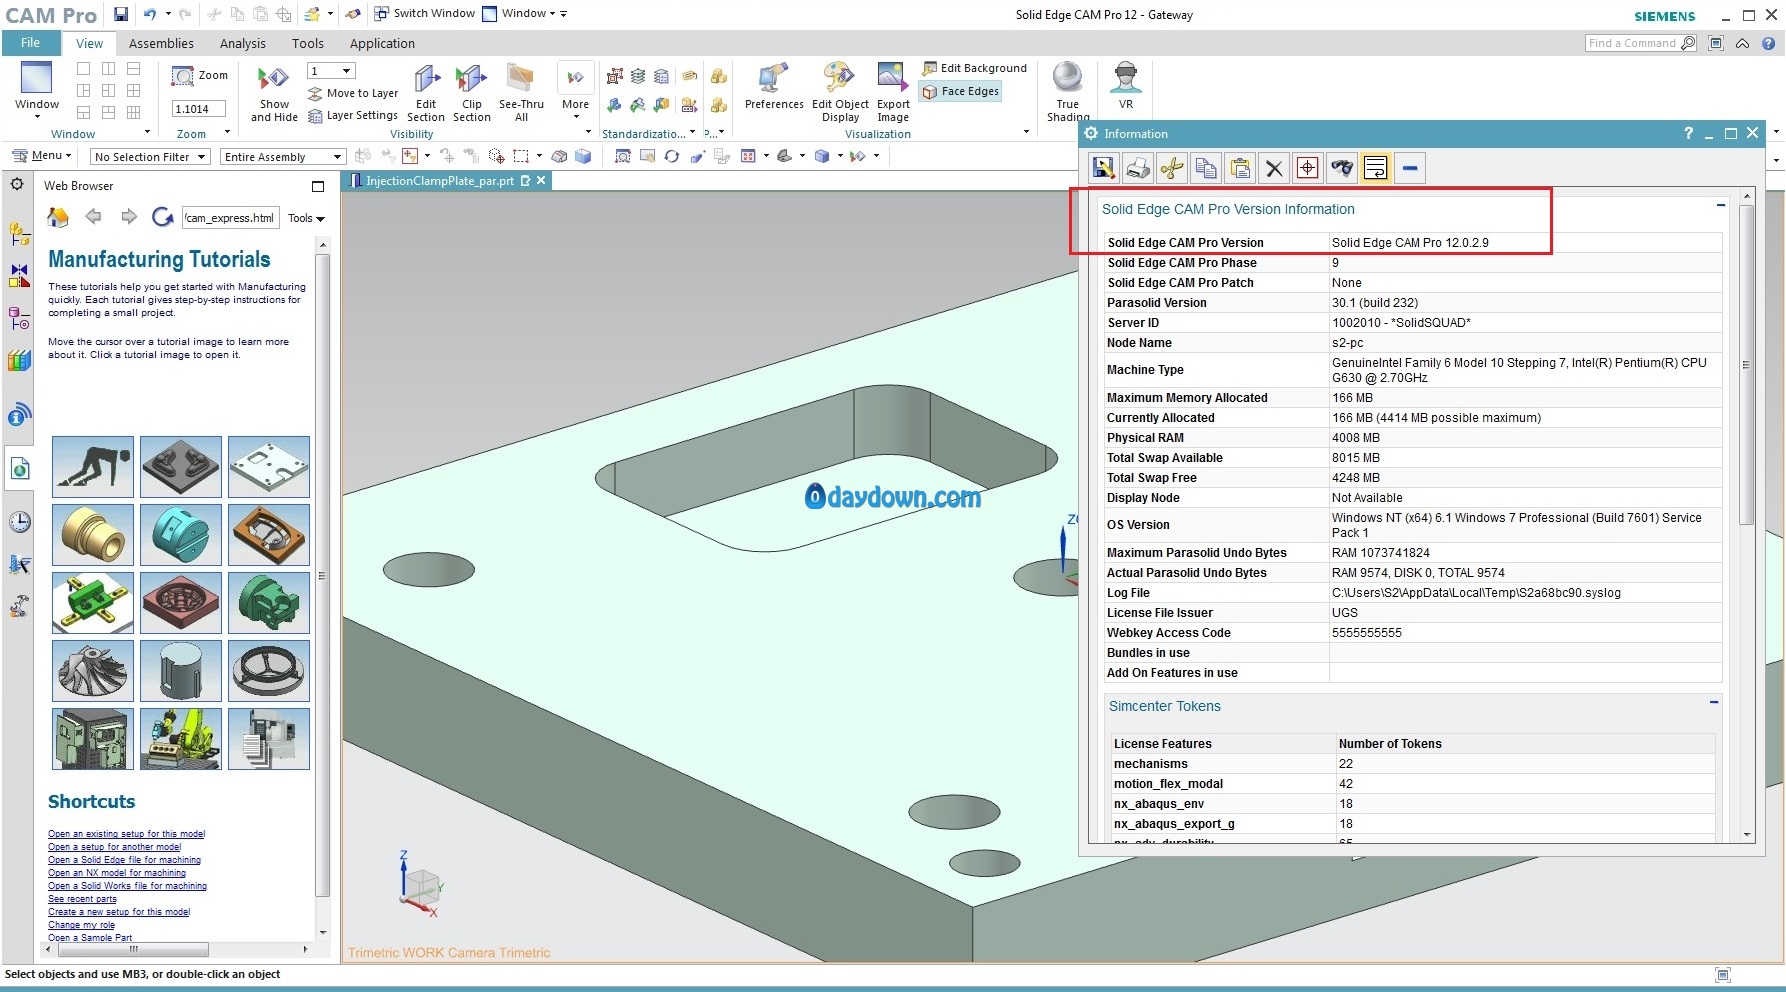Toggle True Shading mode
Viewport: 1786px width, 992px height.
click(1067, 93)
